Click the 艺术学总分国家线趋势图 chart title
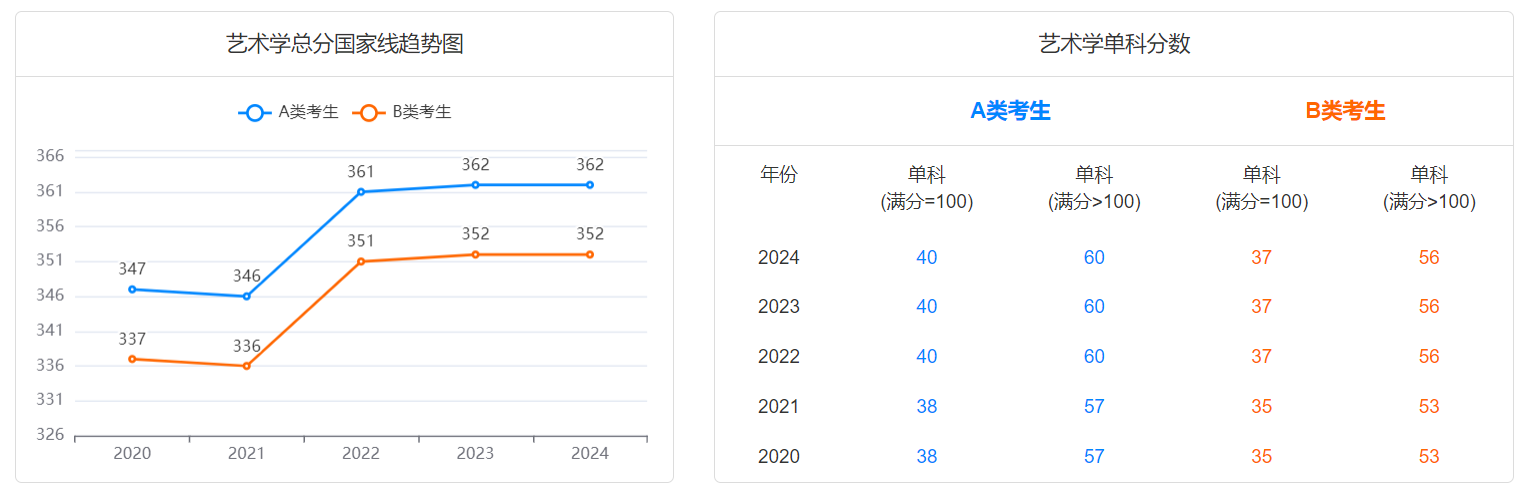Image resolution: width=1528 pixels, height=493 pixels. click(345, 44)
